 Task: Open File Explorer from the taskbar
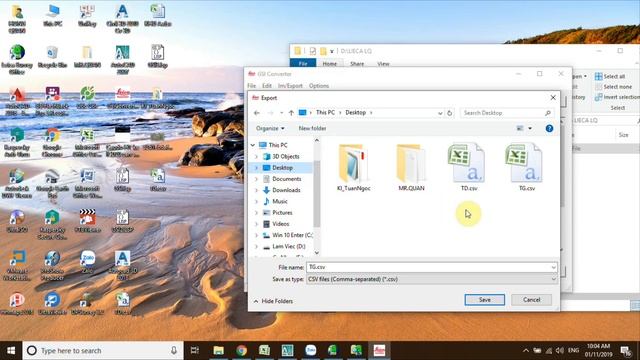tap(218, 351)
